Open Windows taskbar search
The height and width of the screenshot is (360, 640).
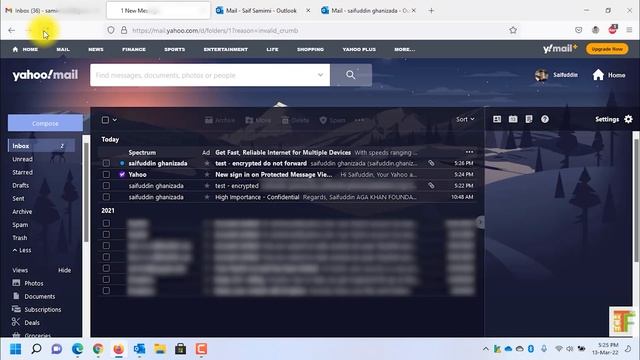pos(36,349)
